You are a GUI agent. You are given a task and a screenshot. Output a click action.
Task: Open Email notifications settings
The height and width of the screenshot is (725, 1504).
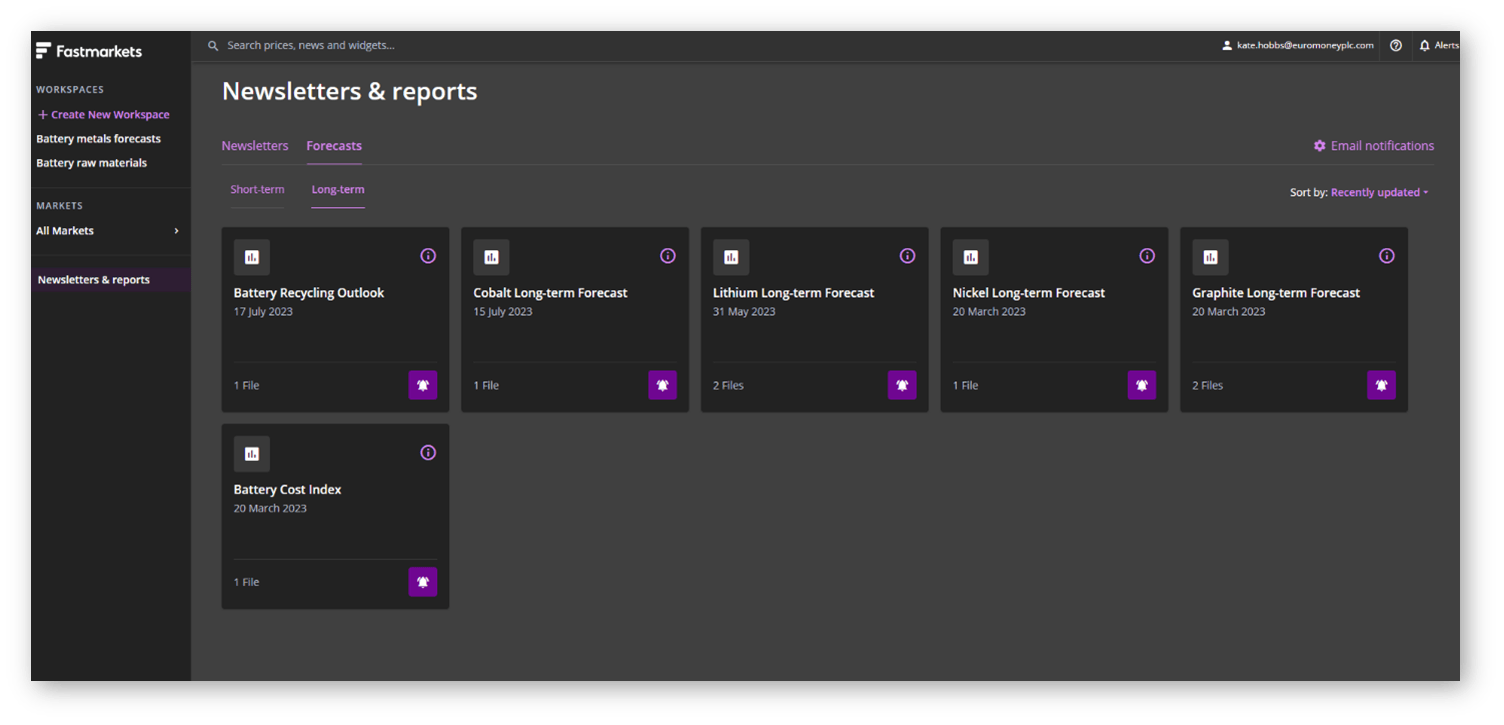(1374, 146)
